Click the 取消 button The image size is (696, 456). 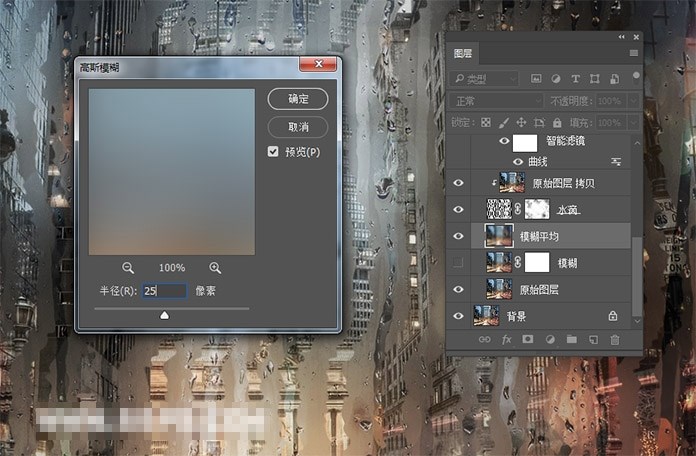[298, 127]
